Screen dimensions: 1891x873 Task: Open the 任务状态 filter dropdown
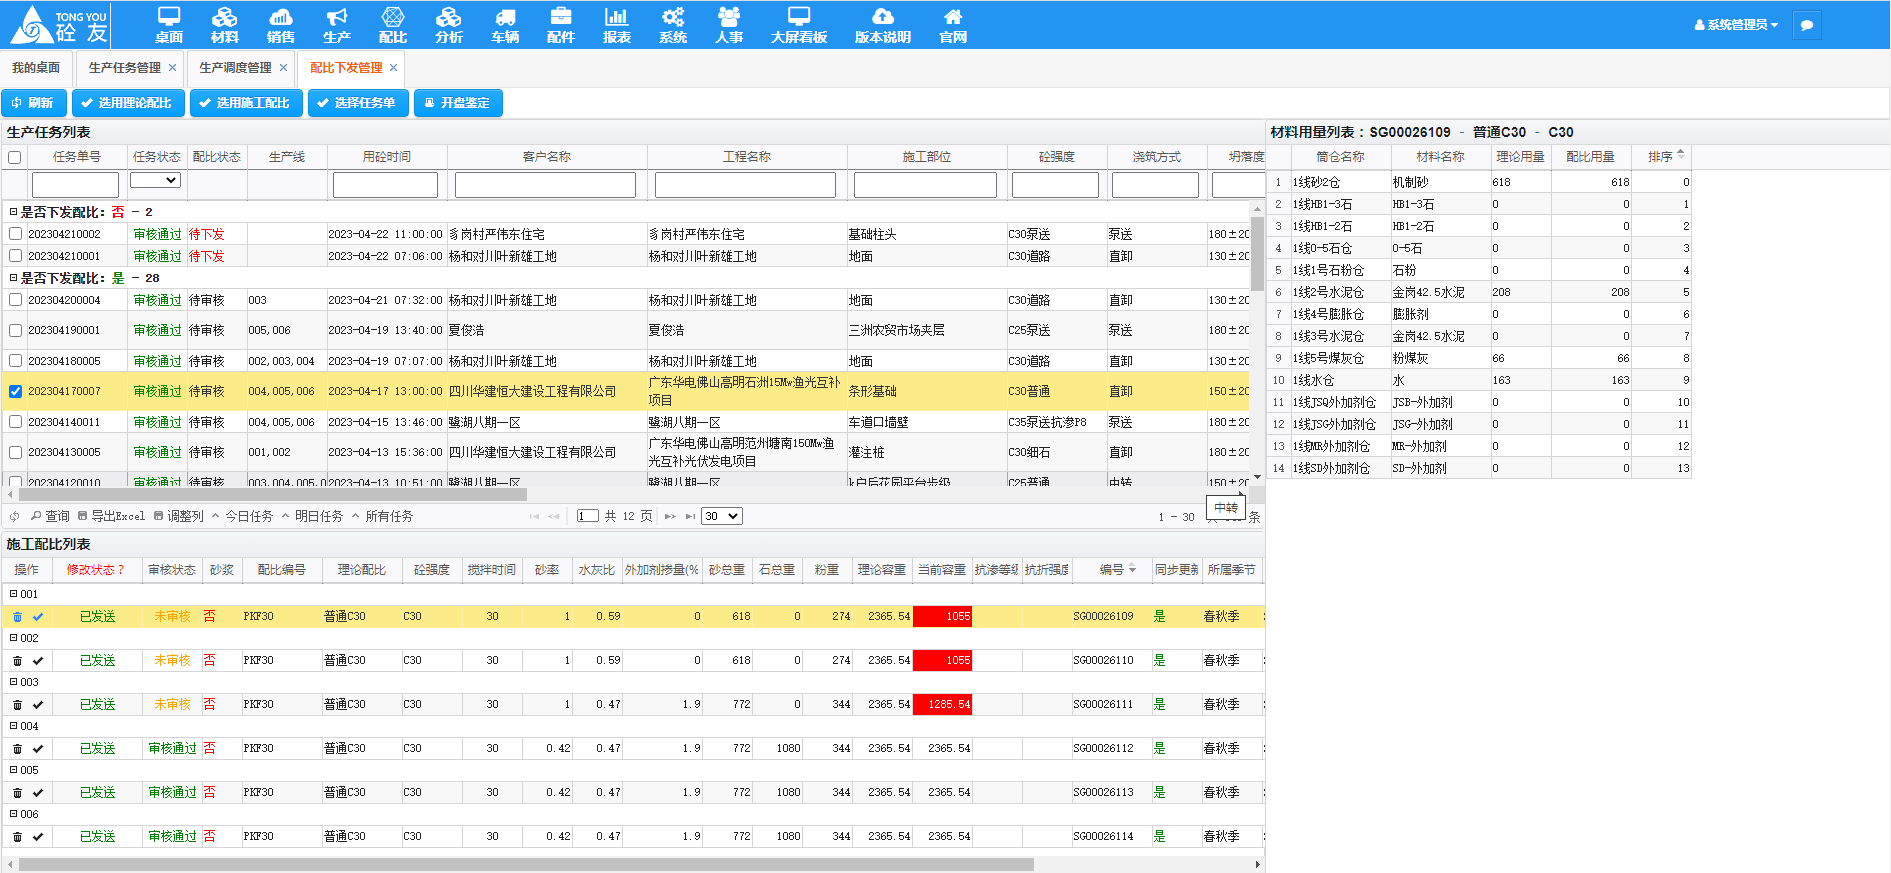(x=155, y=180)
